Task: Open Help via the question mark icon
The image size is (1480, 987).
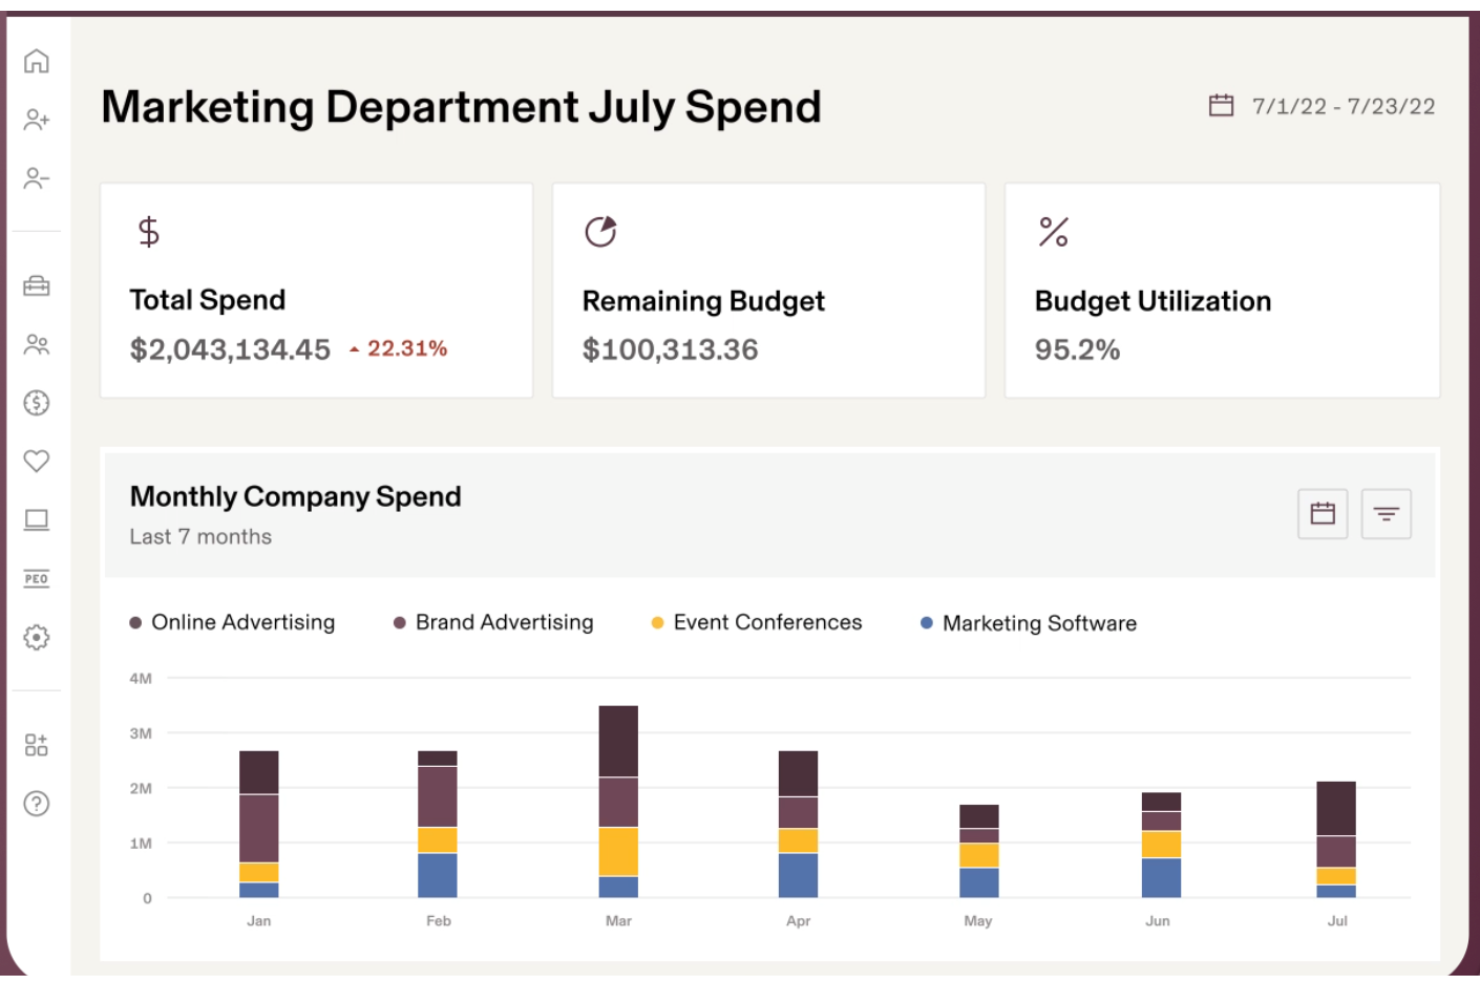Action: click(x=37, y=802)
